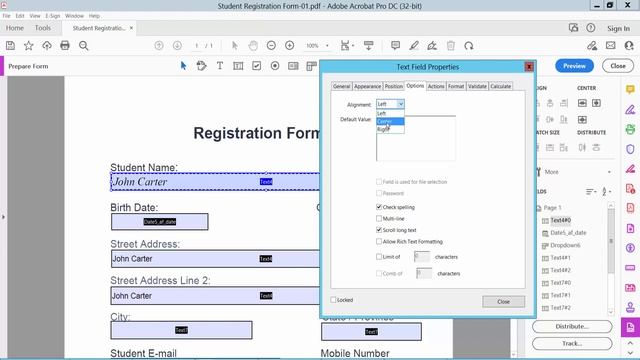Switch to the Calculate tab

click(x=500, y=86)
